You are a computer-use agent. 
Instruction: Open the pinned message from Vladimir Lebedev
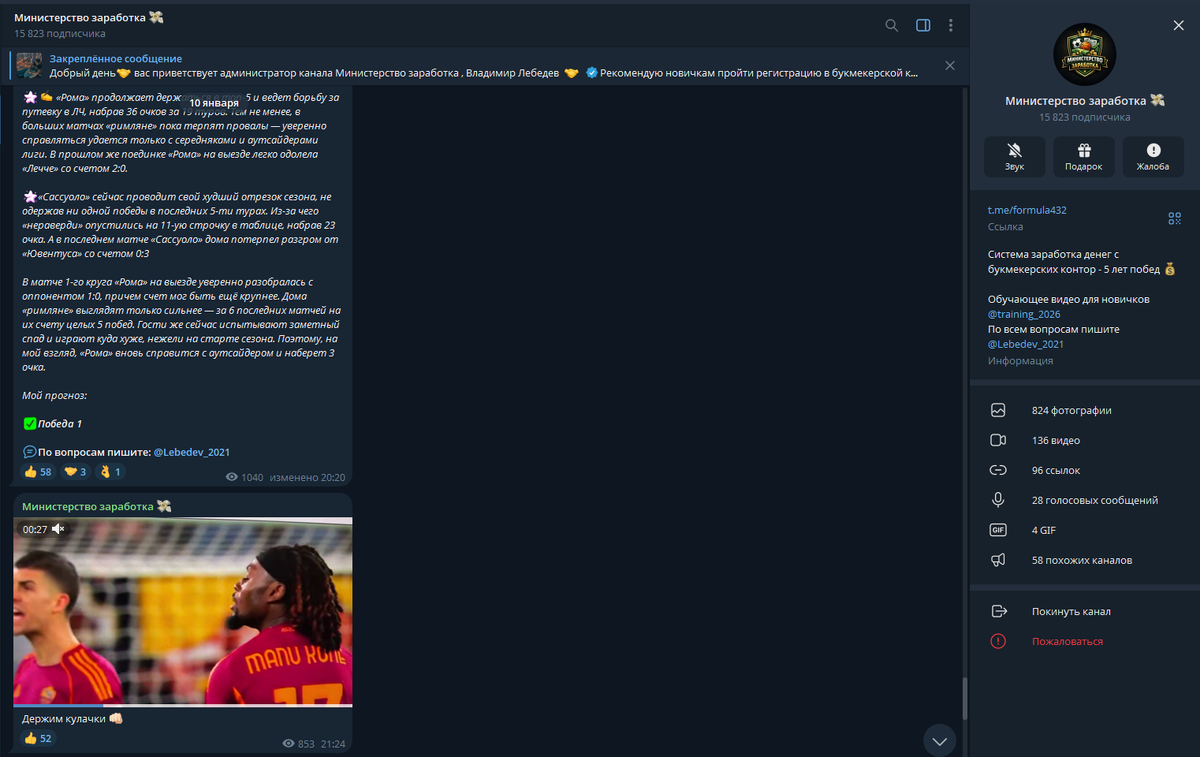484,66
